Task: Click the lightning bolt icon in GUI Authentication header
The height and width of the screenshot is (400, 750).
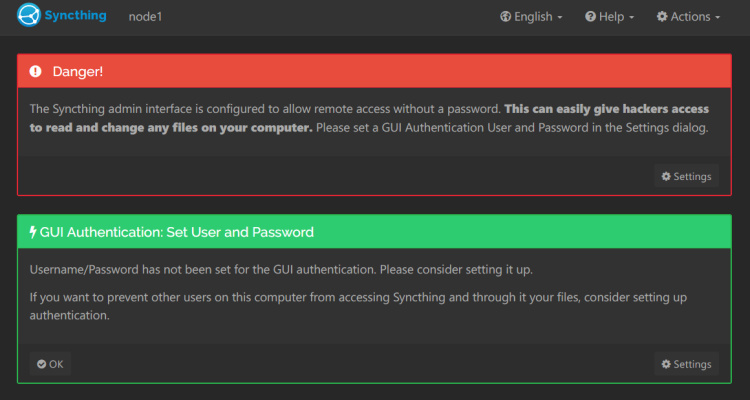Action: pyautogui.click(x=33, y=232)
